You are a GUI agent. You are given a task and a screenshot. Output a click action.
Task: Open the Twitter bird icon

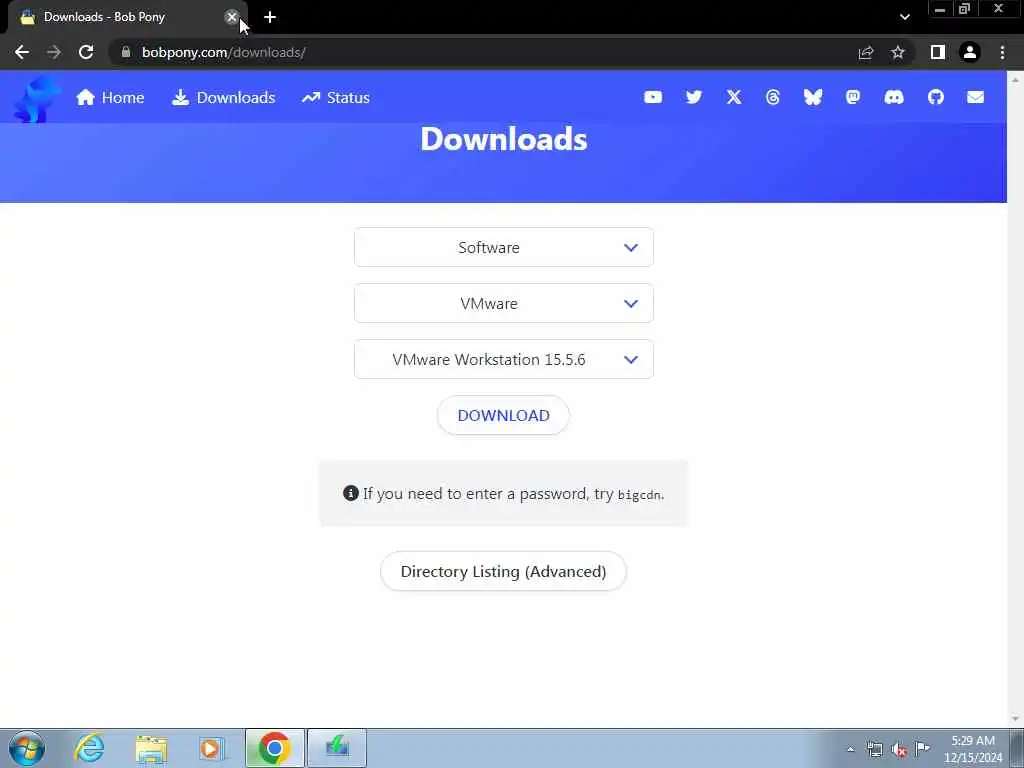[694, 97]
